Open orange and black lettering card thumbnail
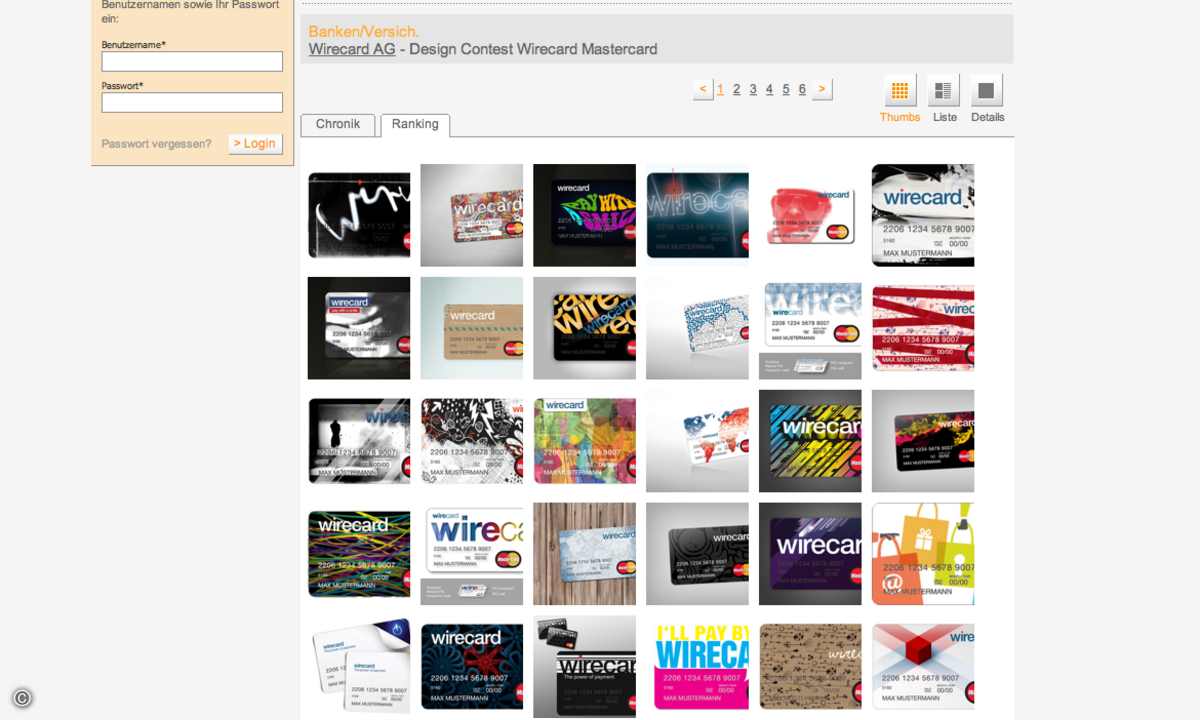 click(x=584, y=328)
